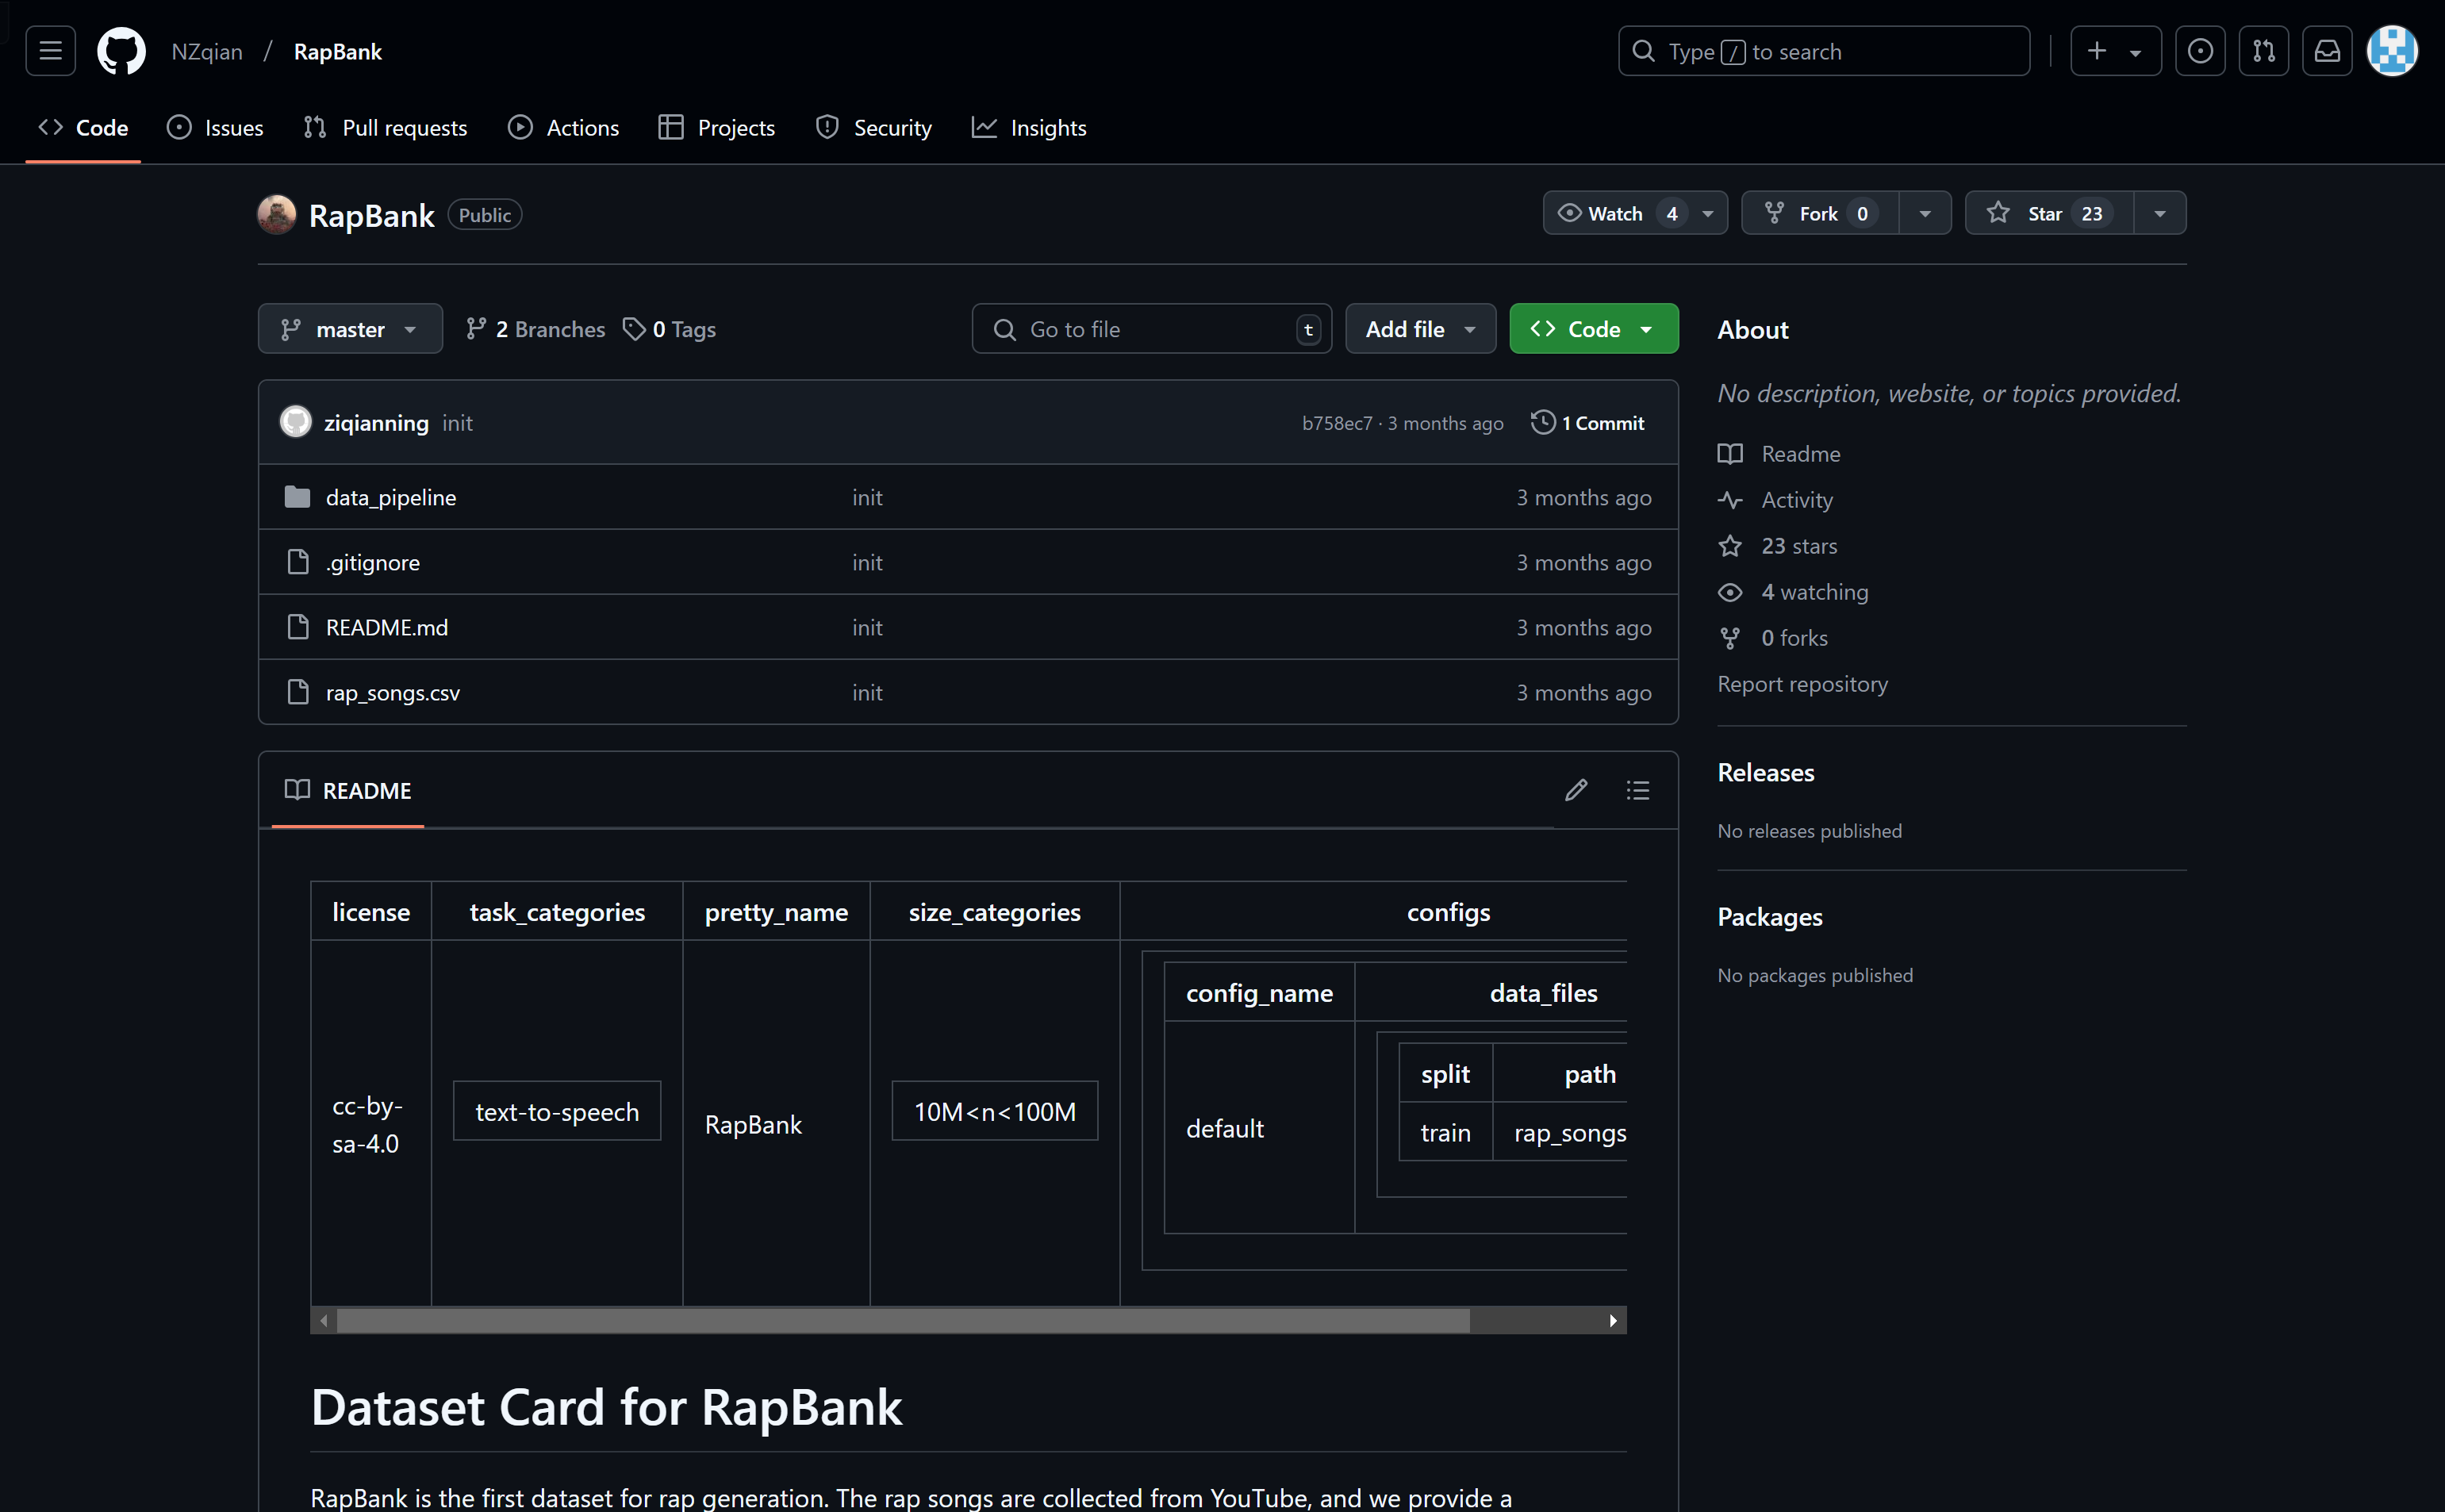Open pull requests icon in header
Viewport: 2445px width, 1512px height.
click(x=2264, y=51)
